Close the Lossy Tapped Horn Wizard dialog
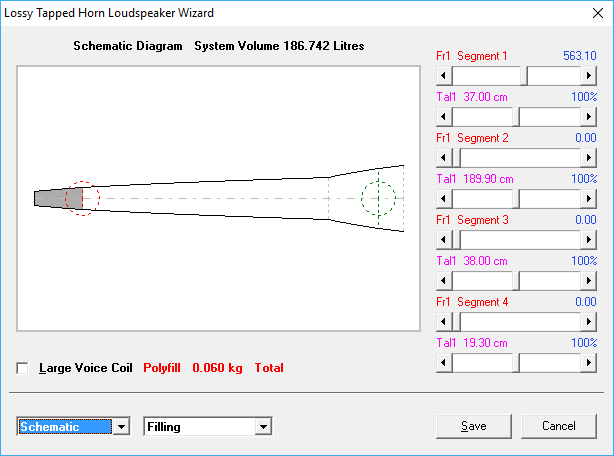The height and width of the screenshot is (456, 614). point(598,13)
